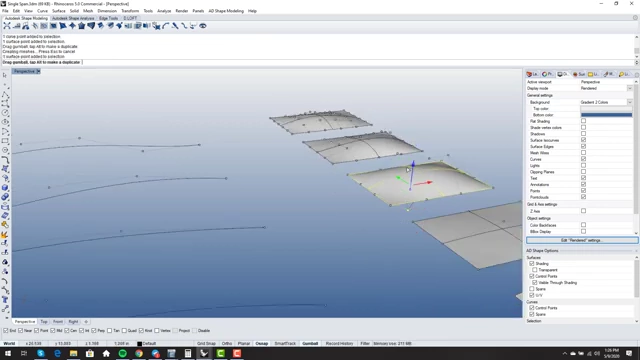Switch to the Front viewport tab

click(x=58, y=322)
